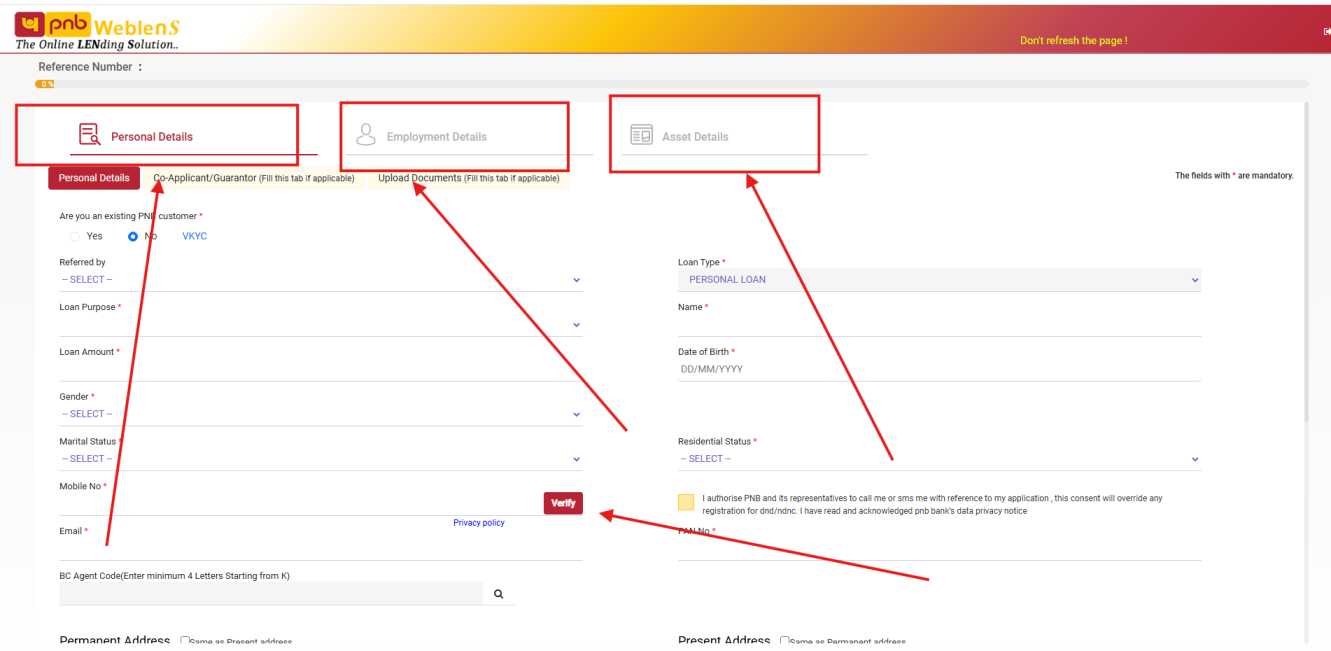The height and width of the screenshot is (651, 1331).
Task: Expand the Marital Status dropdown
Action: (x=320, y=459)
